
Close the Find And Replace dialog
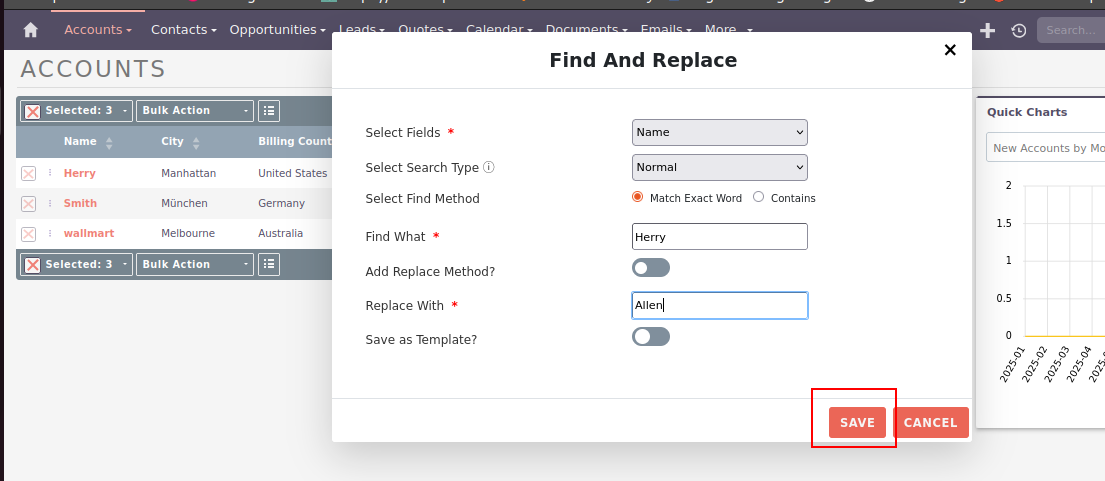pyautogui.click(x=950, y=50)
